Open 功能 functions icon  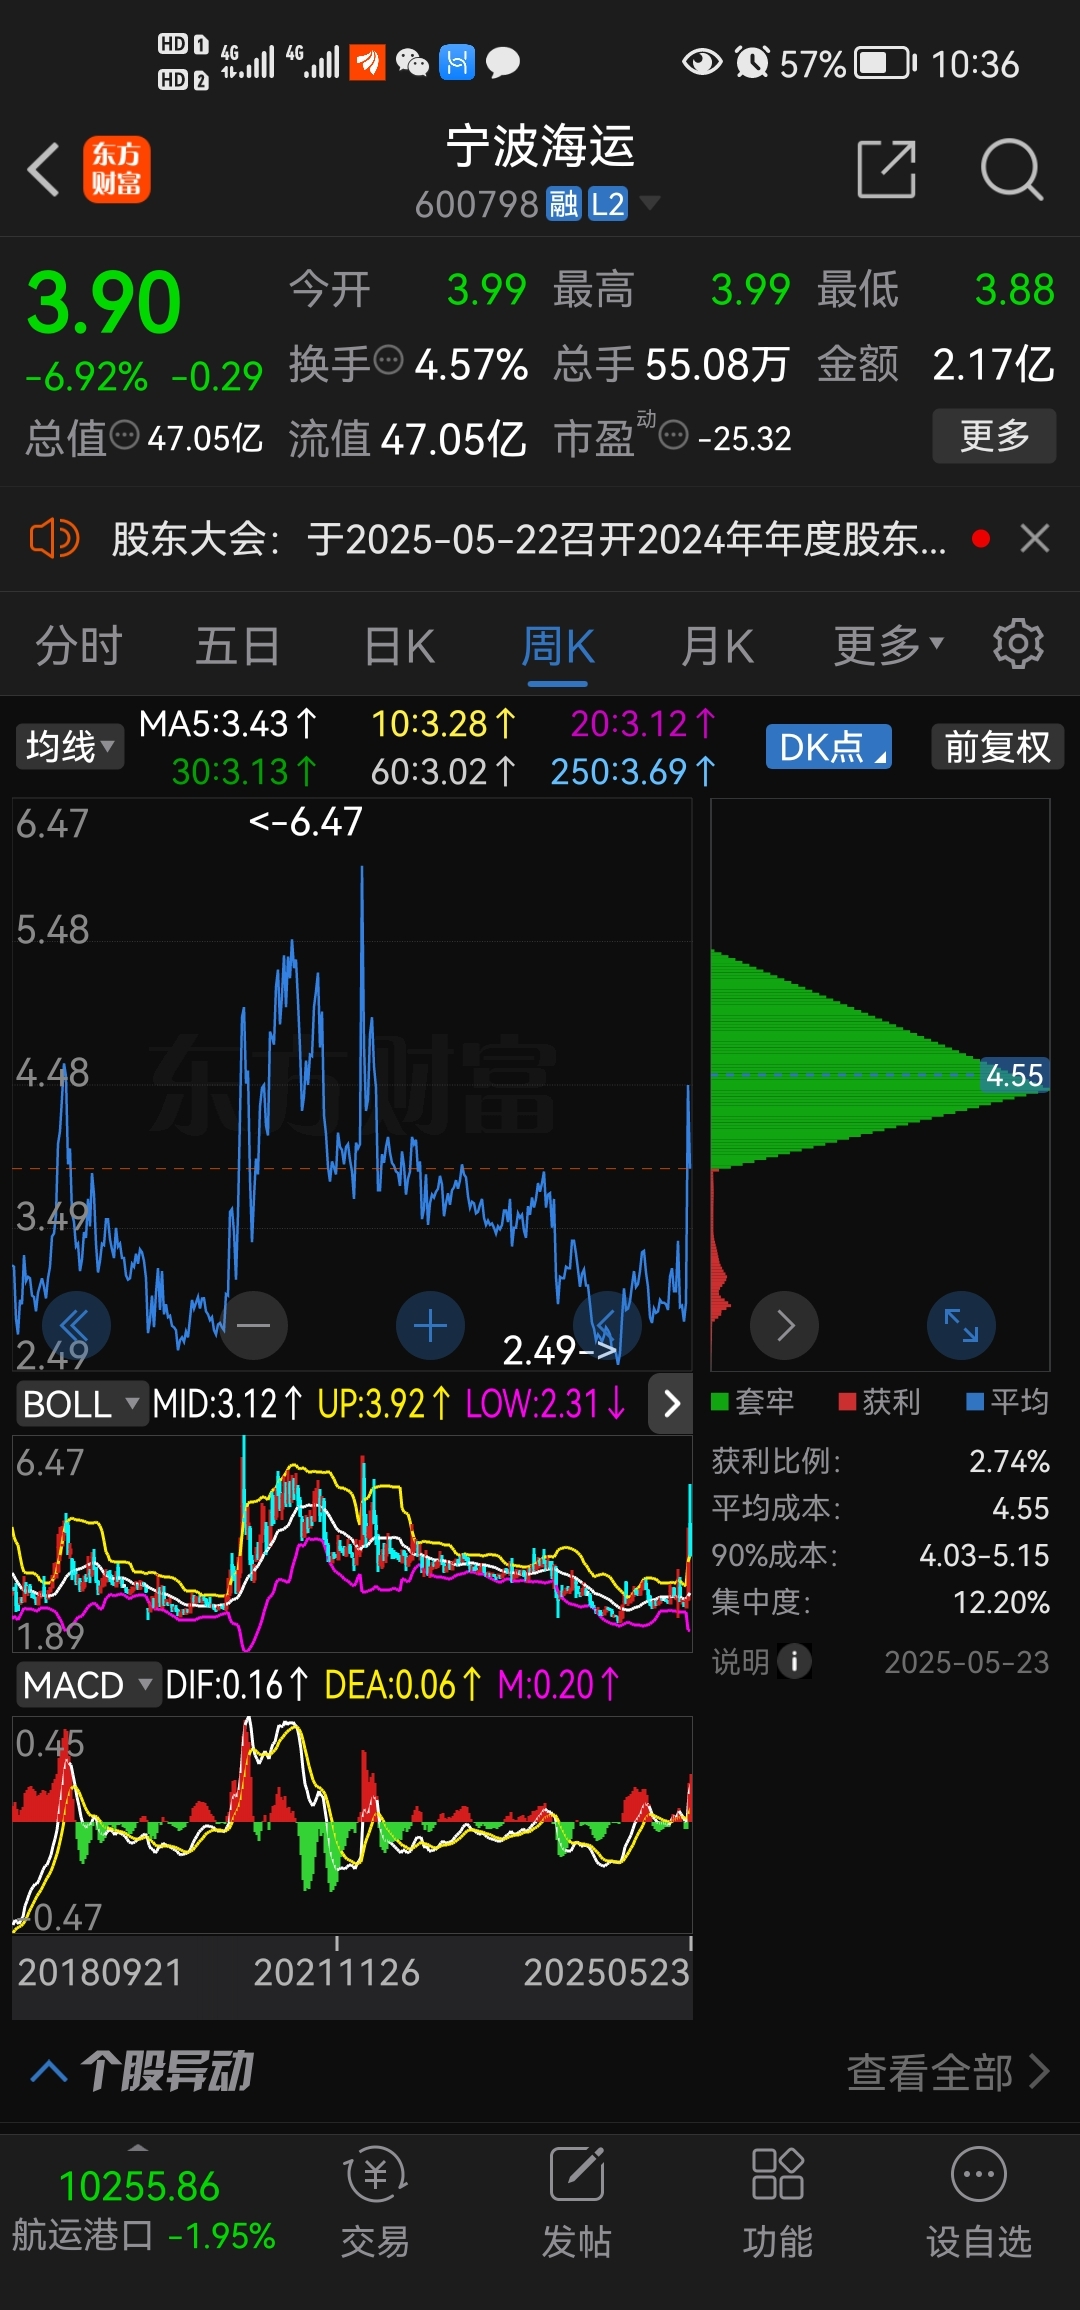click(777, 2203)
